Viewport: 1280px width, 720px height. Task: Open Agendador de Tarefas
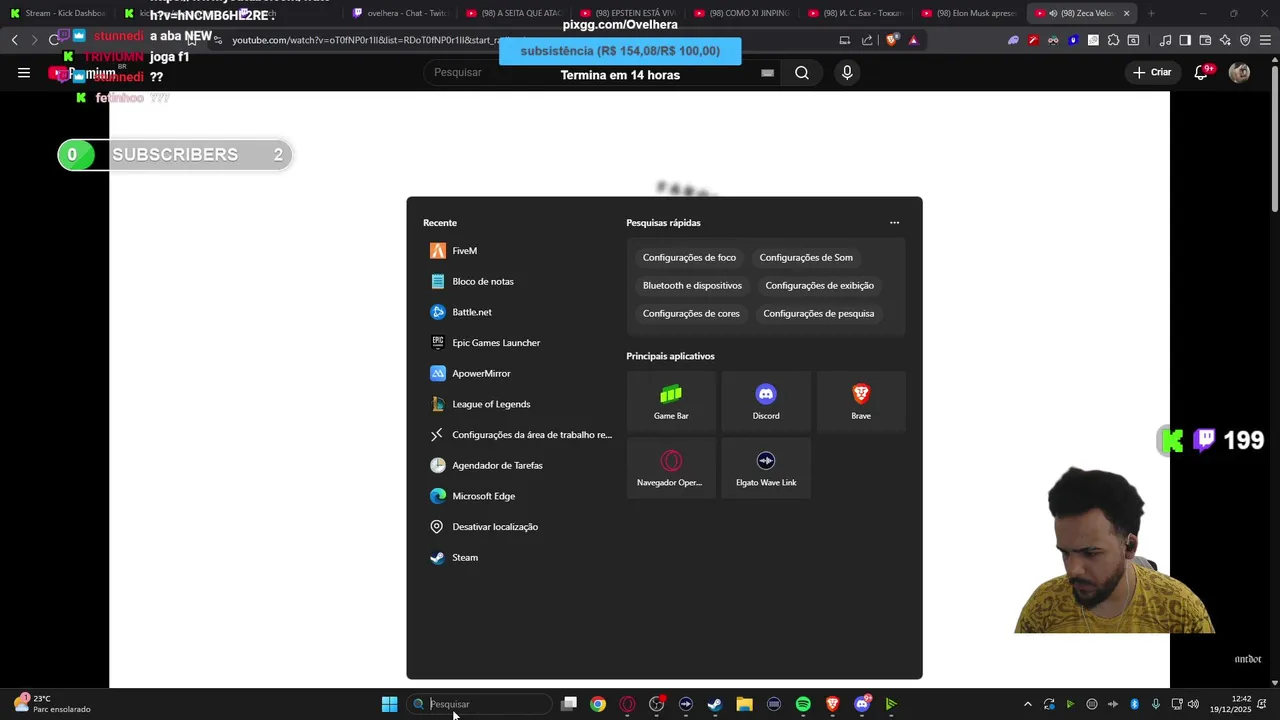click(x=518, y=466)
